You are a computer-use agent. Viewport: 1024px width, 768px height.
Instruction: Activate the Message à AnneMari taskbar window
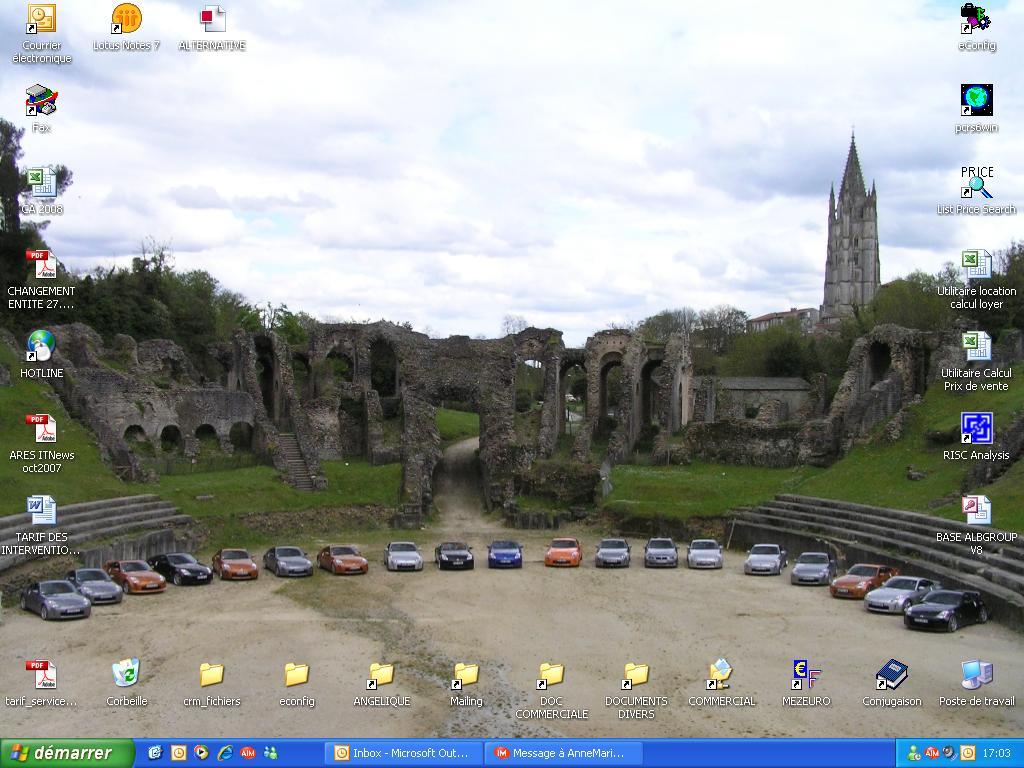coord(562,753)
